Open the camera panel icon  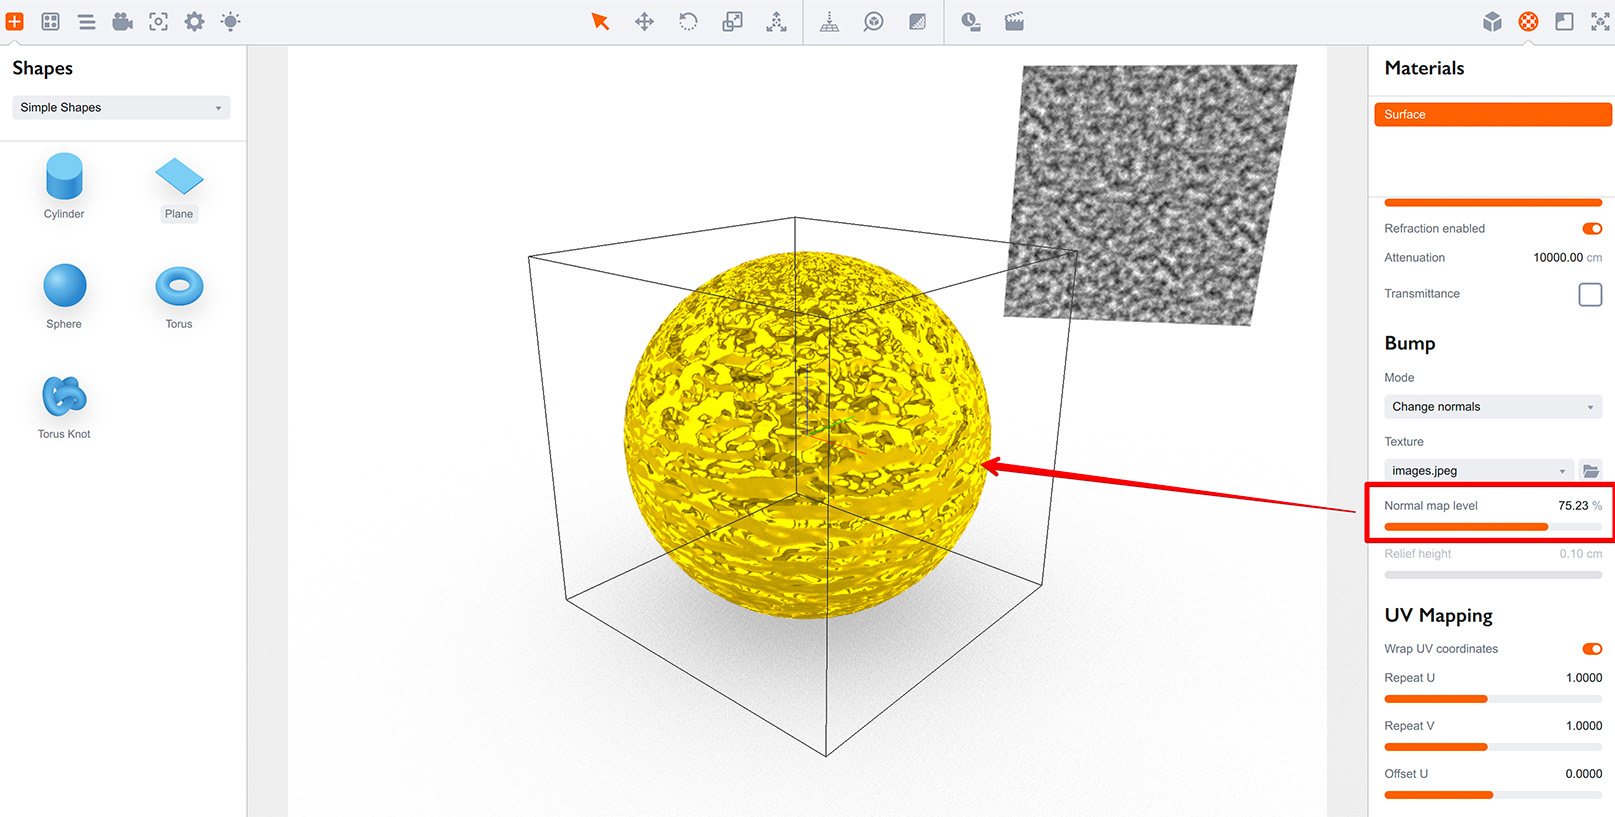[122, 21]
